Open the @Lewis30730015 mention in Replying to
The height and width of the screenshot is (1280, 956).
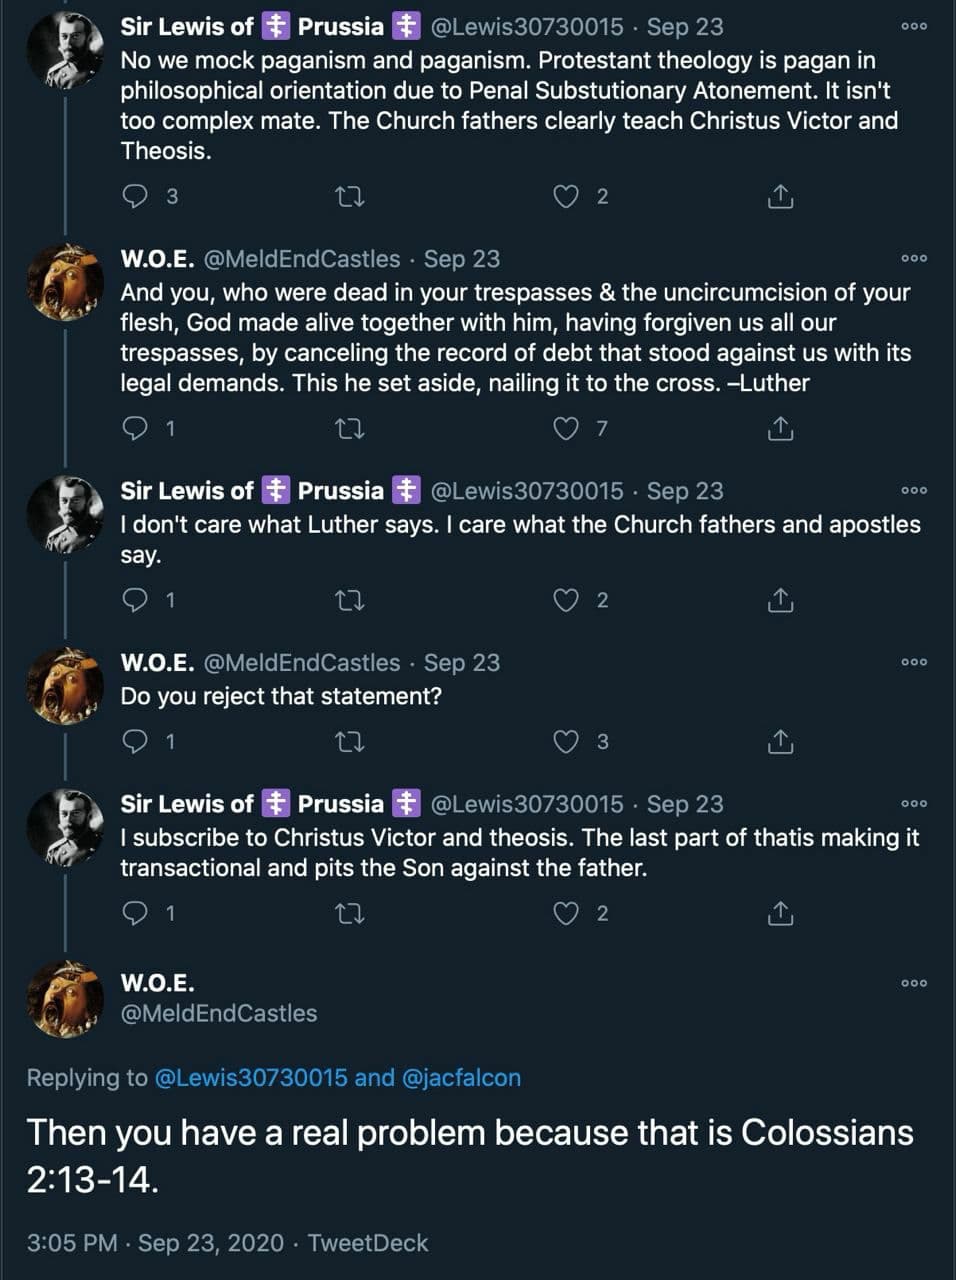click(251, 1077)
